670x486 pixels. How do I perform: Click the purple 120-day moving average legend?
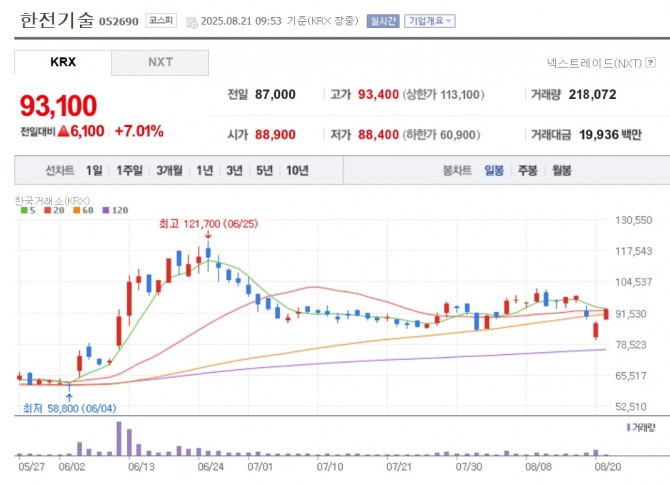point(116,210)
